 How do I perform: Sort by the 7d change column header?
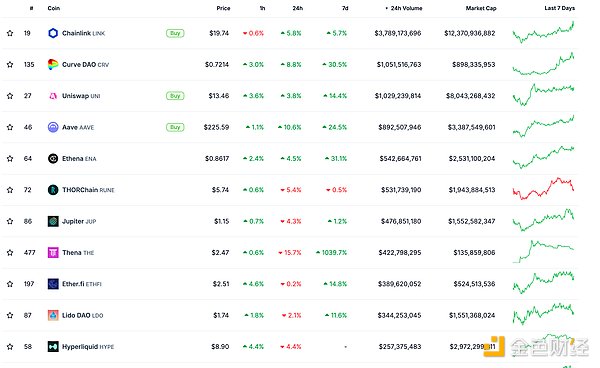pyautogui.click(x=345, y=8)
